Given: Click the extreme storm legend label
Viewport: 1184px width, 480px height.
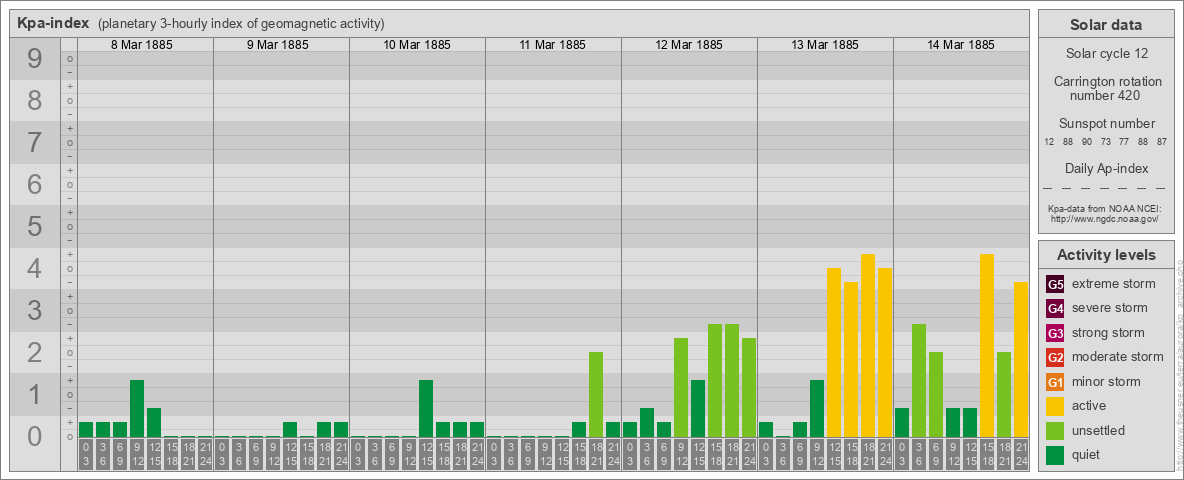Looking at the screenshot, I should (x=1114, y=284).
